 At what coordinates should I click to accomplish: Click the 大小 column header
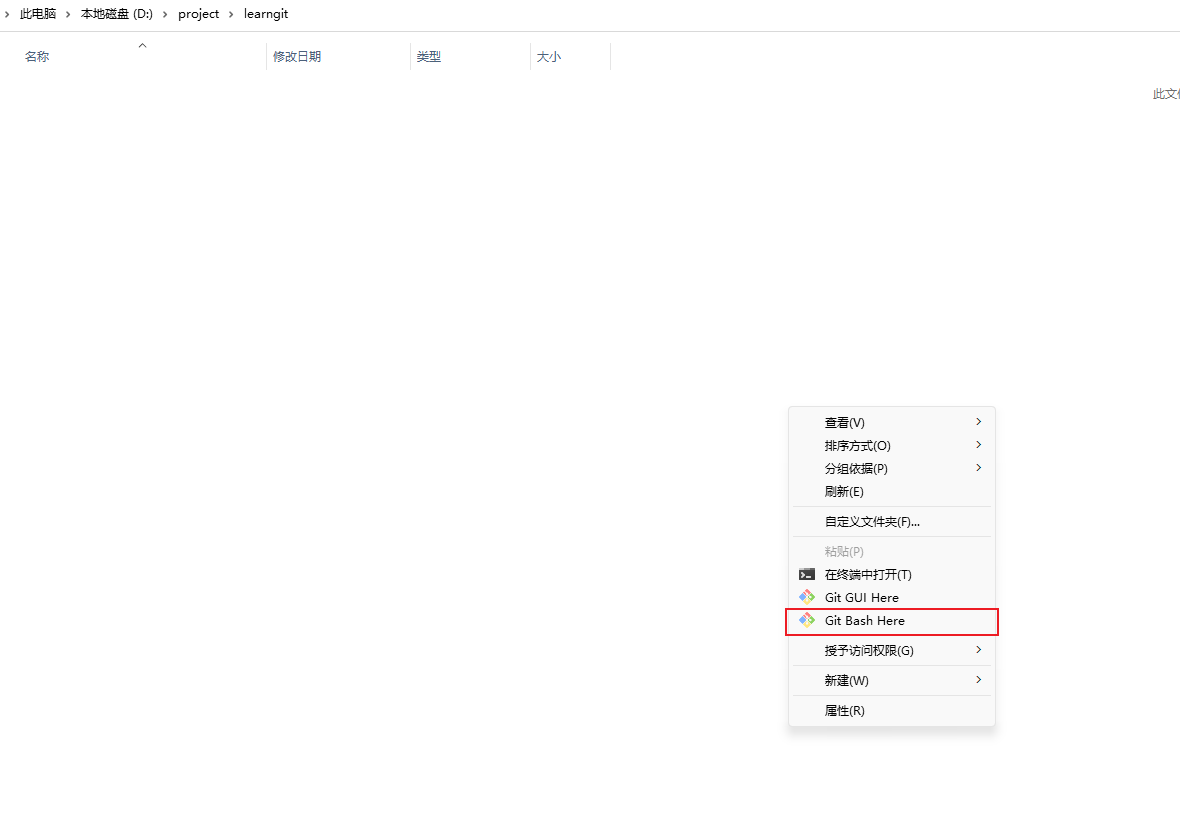tap(549, 57)
